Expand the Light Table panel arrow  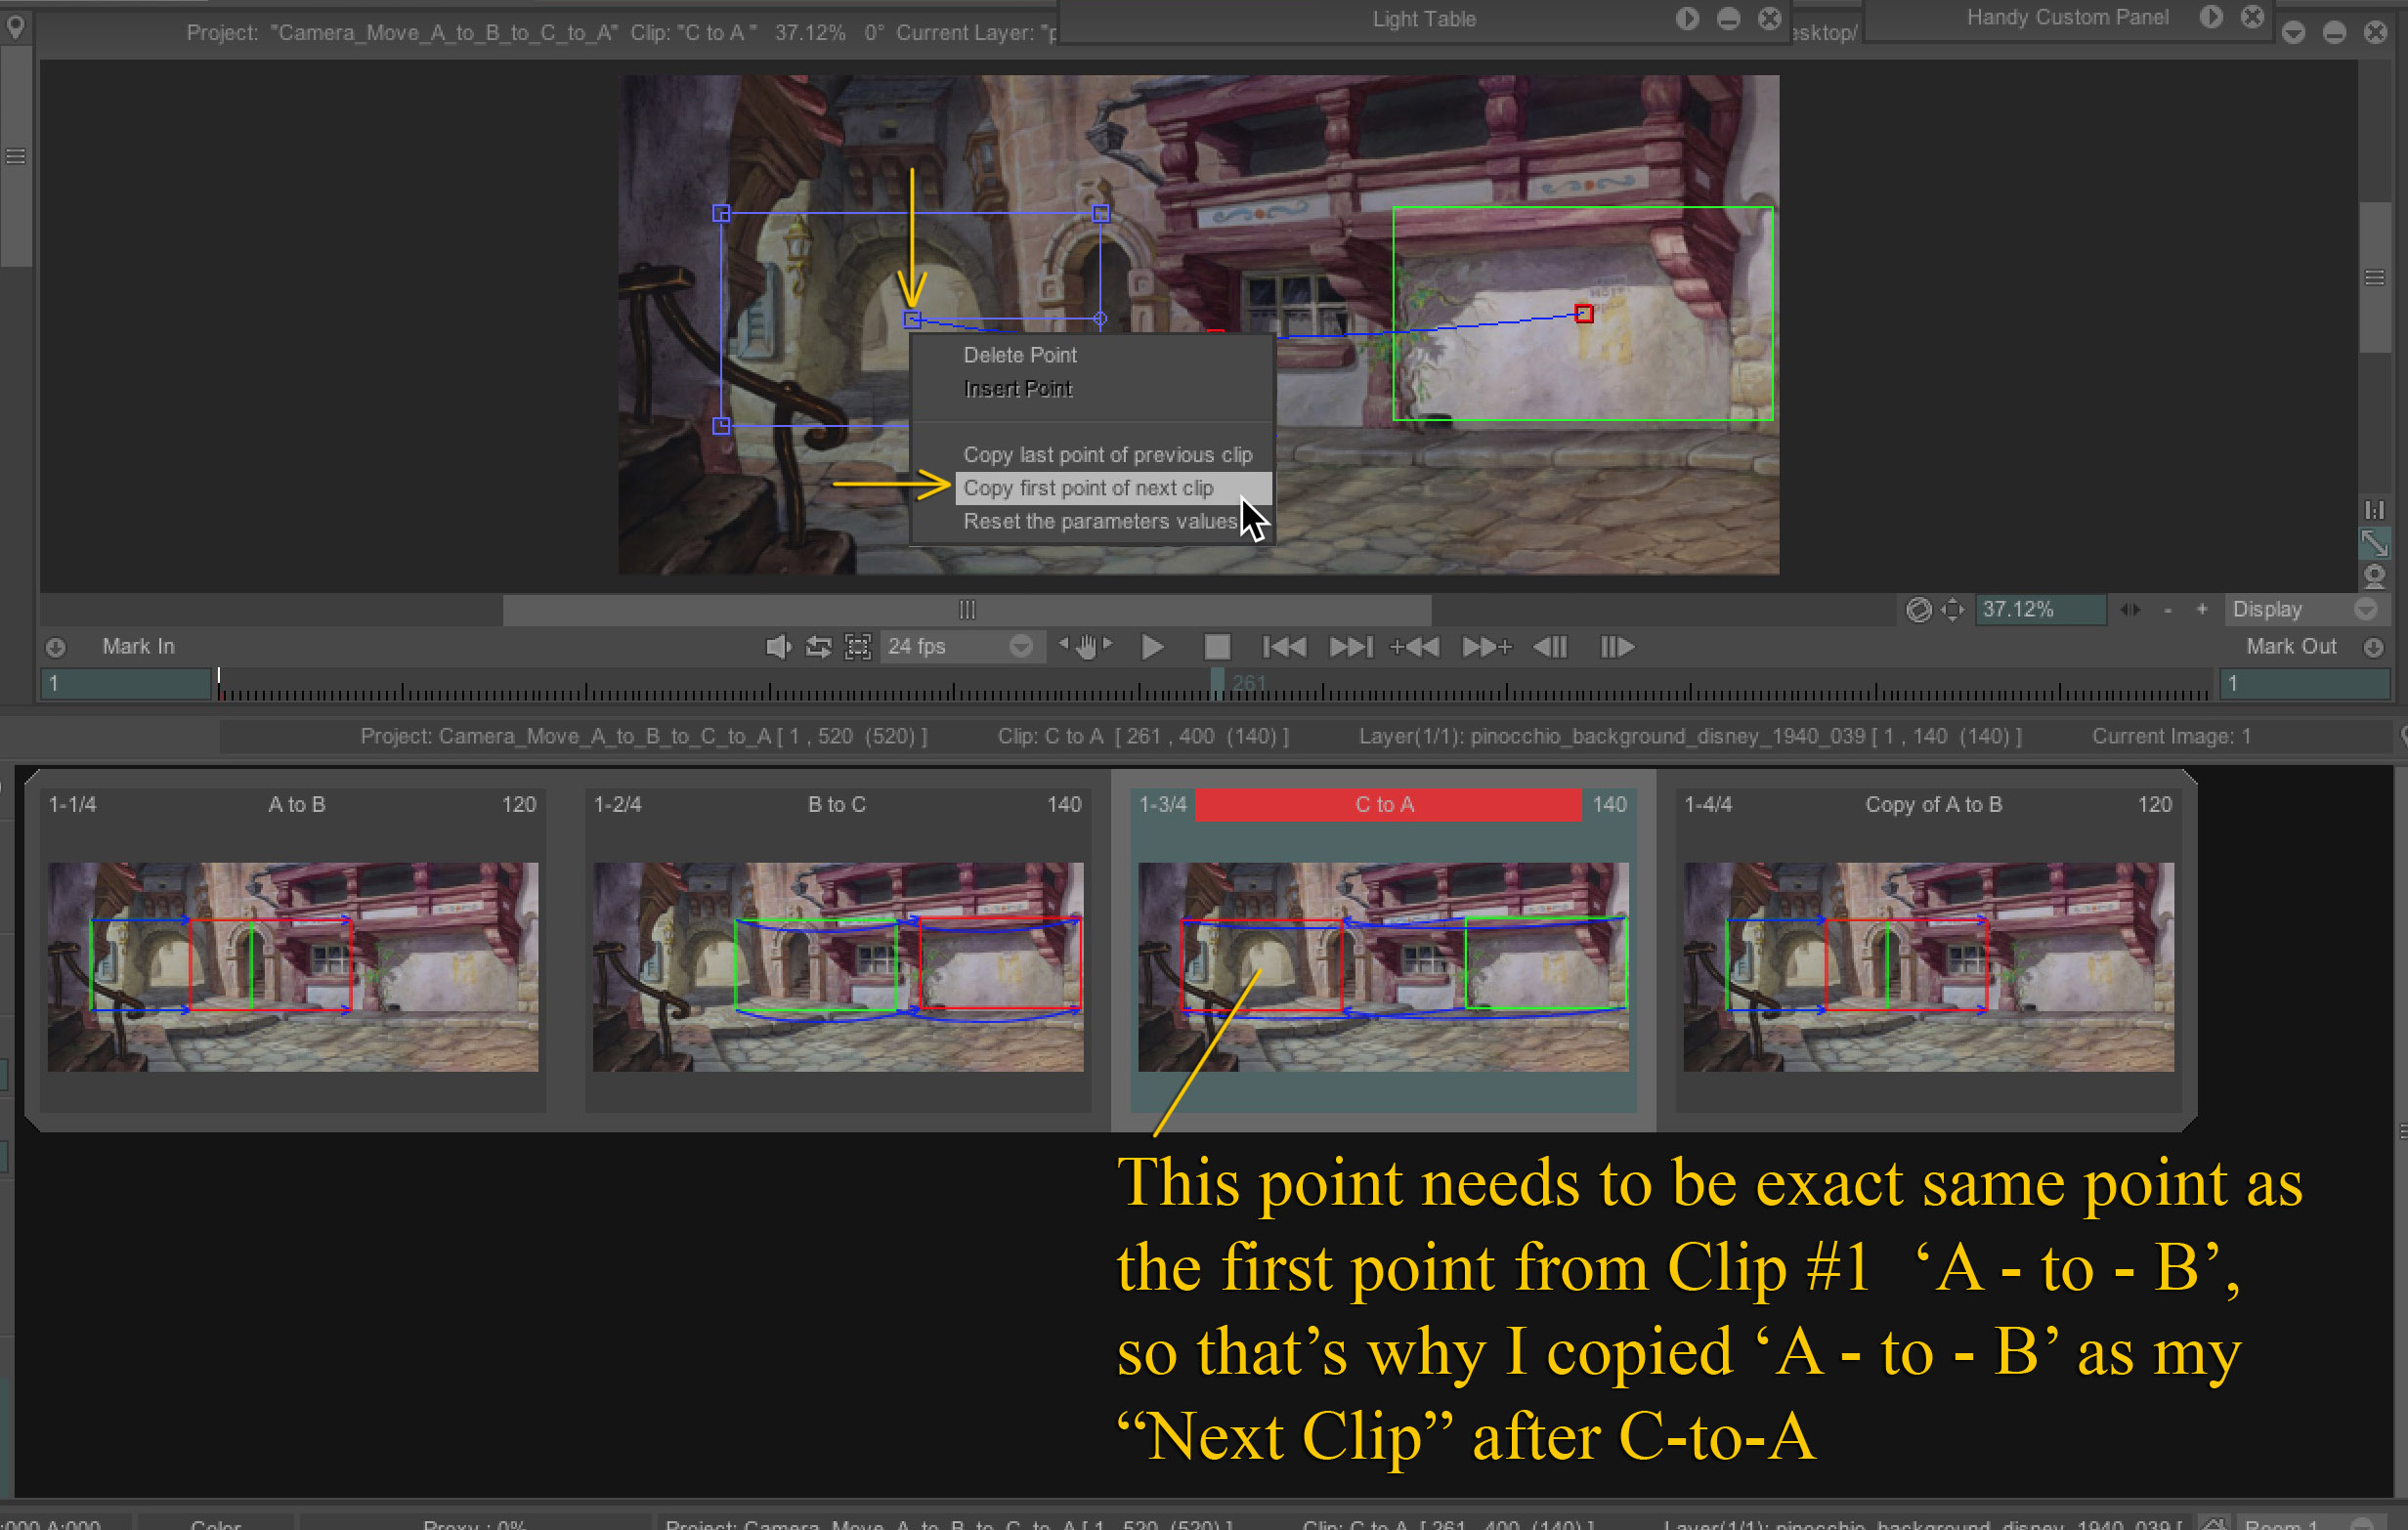[x=1687, y=18]
